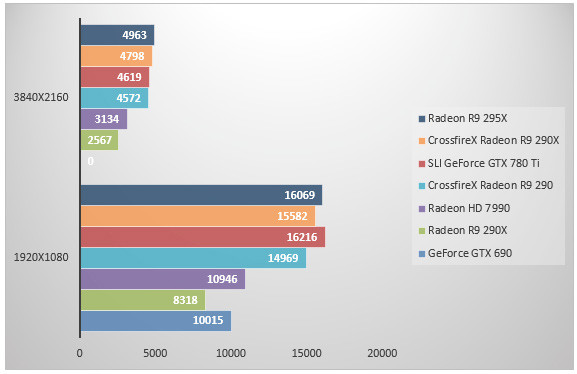Select the green bar showing 8318
The height and width of the screenshot is (374, 577).
coord(143,300)
